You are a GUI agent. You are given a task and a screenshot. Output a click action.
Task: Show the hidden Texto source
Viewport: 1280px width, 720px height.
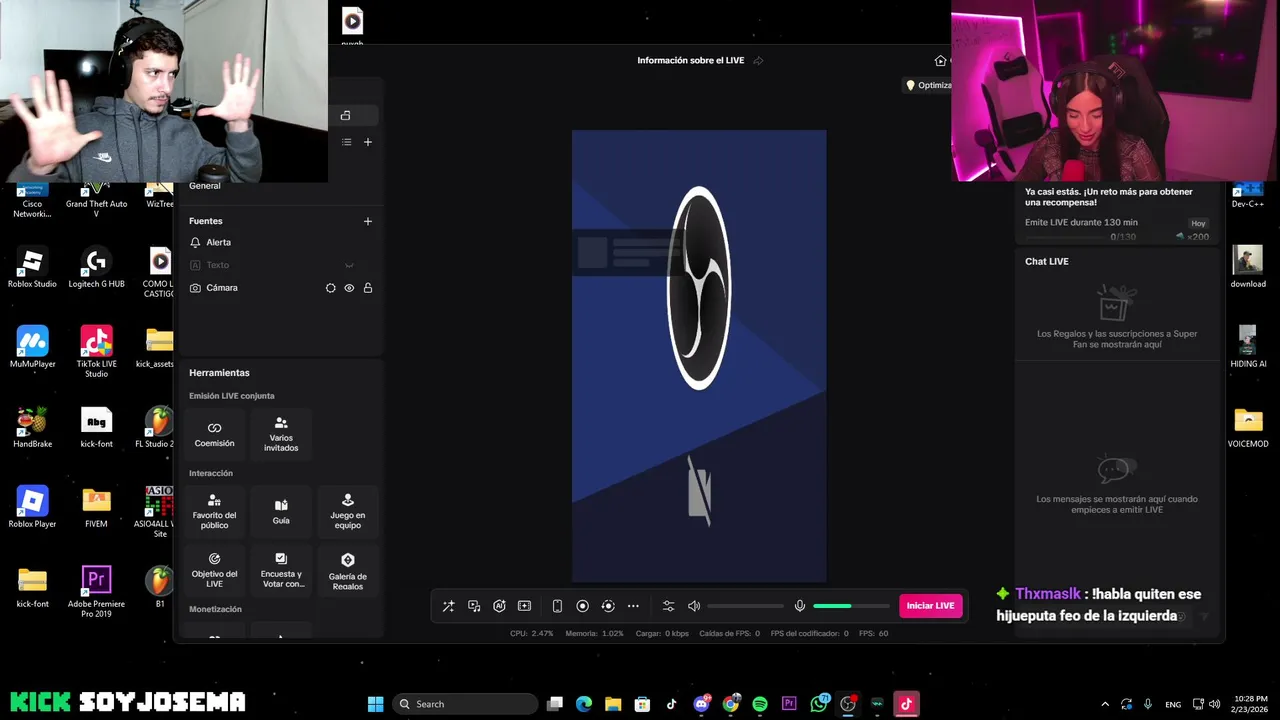[349, 265]
